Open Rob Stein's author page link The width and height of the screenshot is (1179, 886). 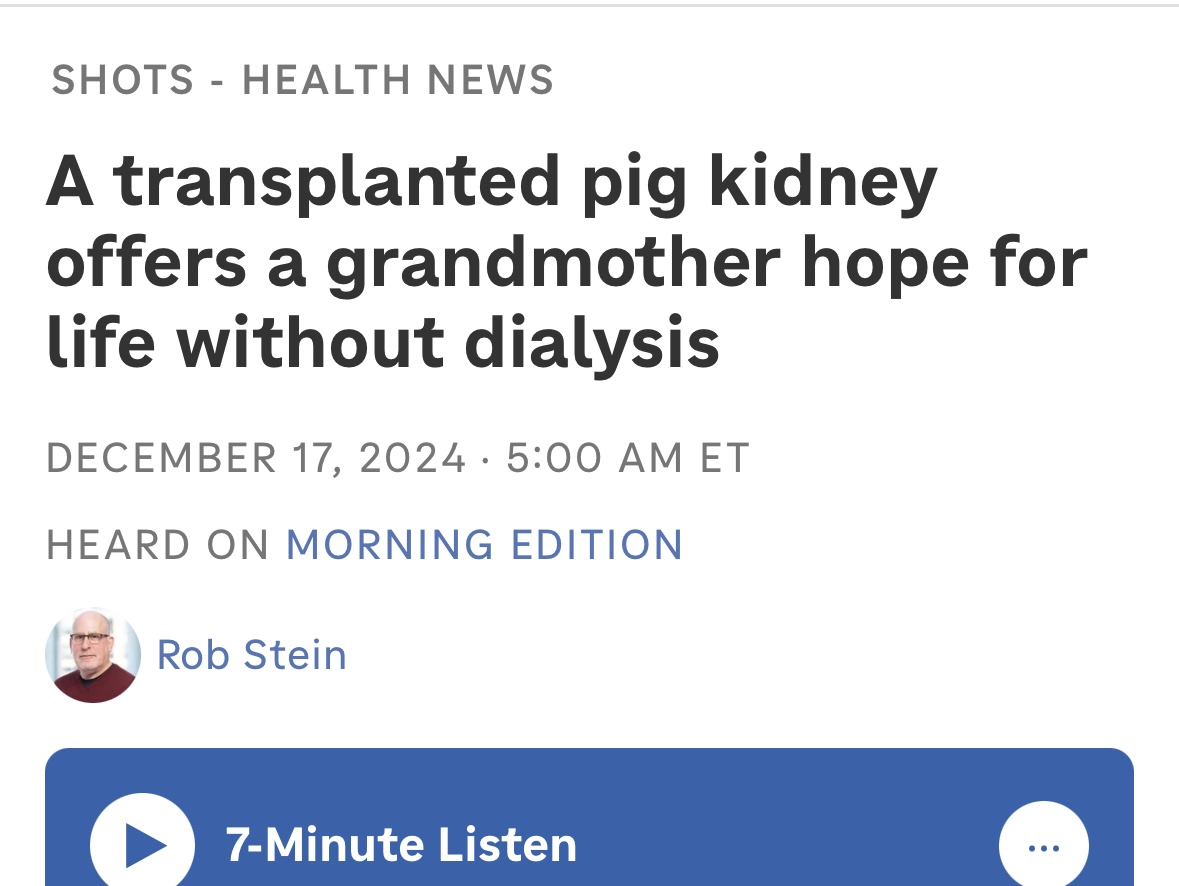pyautogui.click(x=252, y=655)
